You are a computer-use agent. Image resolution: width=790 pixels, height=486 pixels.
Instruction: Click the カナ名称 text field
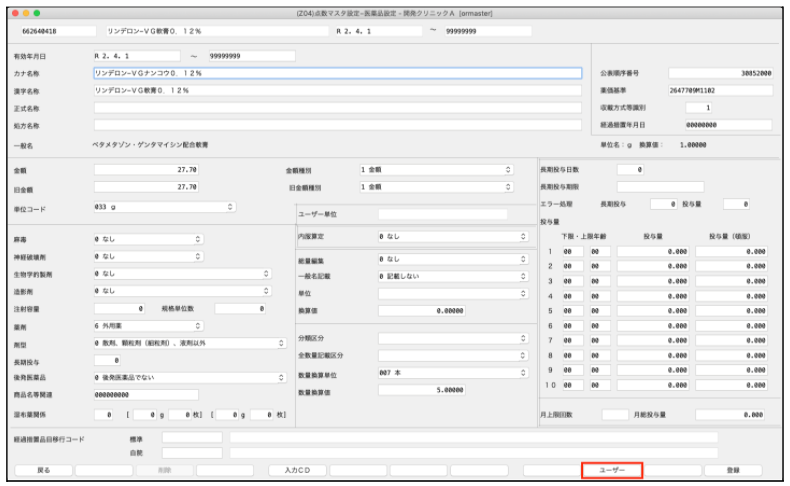pyautogui.click(x=337, y=73)
